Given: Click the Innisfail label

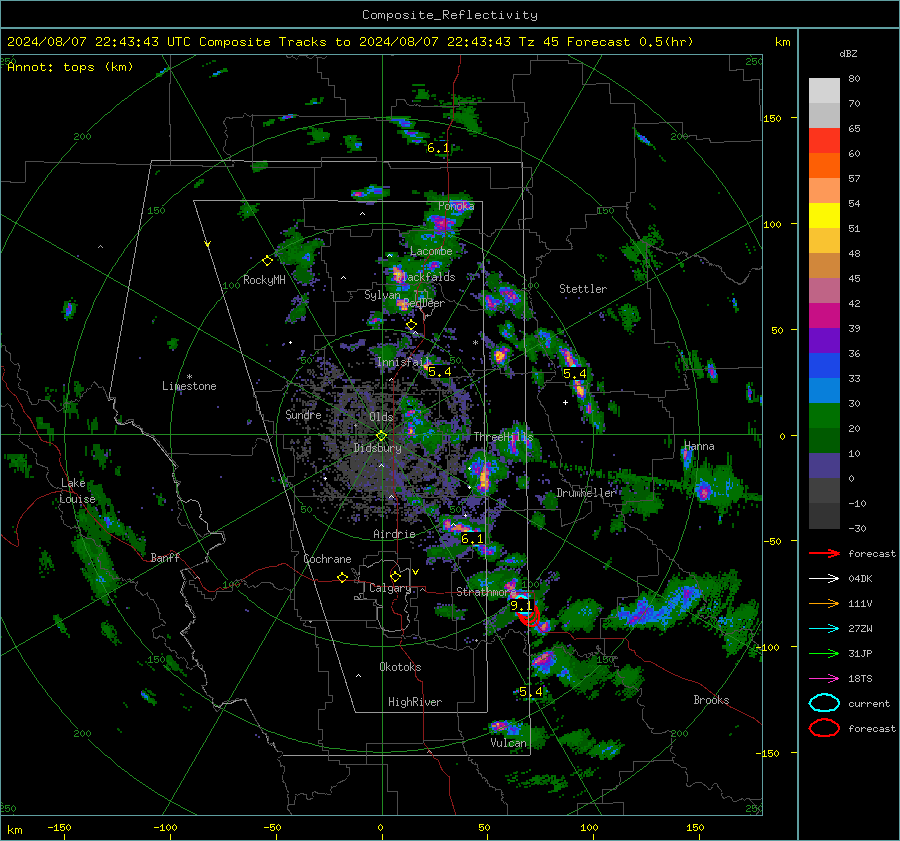Looking at the screenshot, I should pos(403,362).
